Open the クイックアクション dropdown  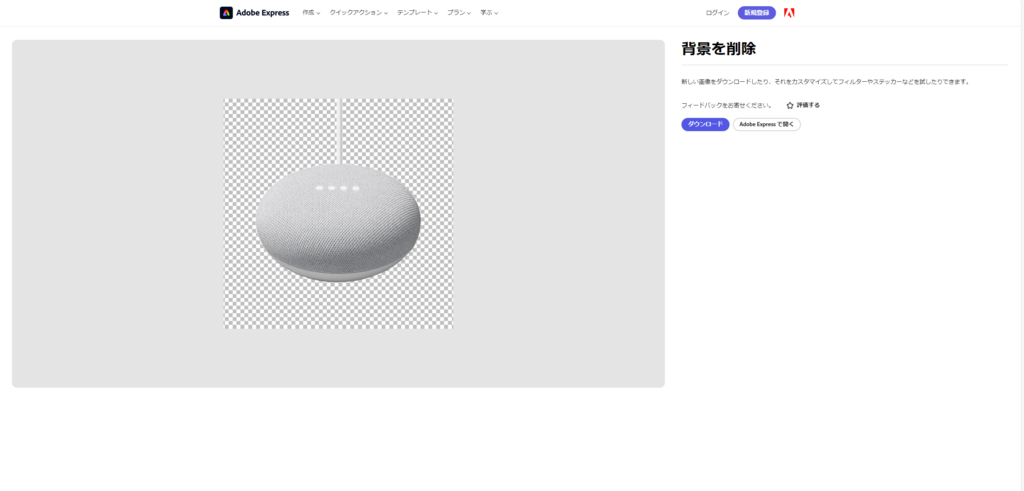point(358,13)
